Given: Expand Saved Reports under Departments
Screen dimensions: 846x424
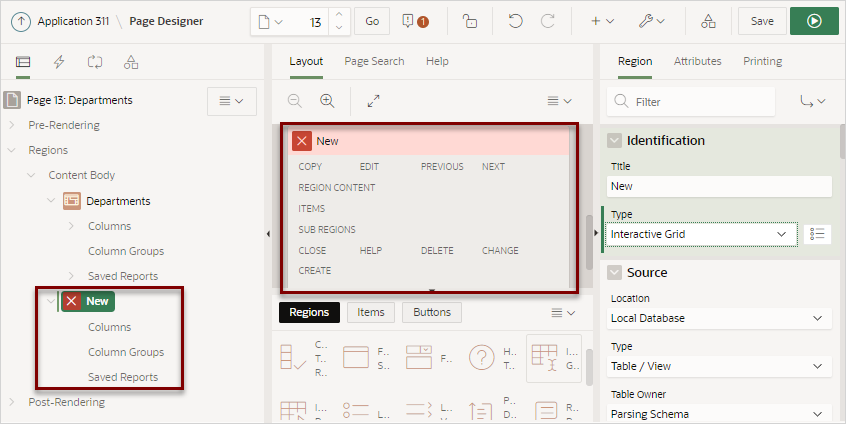Looking at the screenshot, I should (x=71, y=276).
